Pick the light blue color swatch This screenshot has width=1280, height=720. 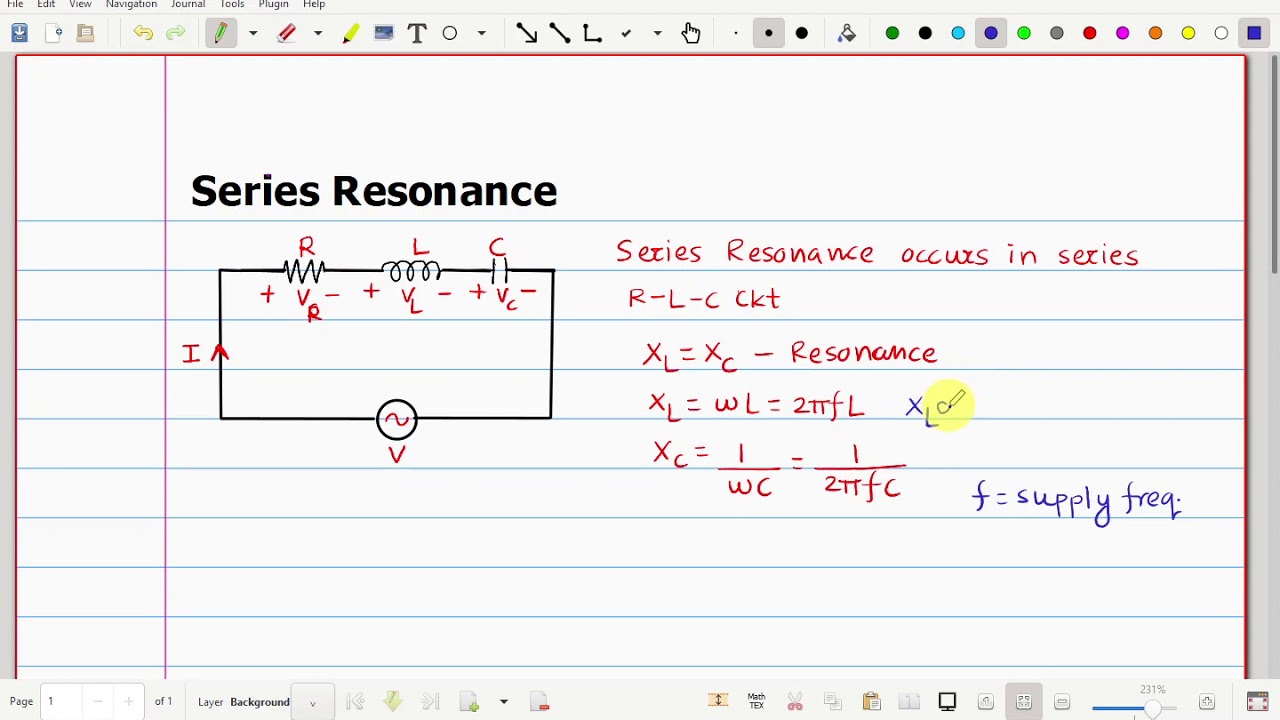[958, 33]
